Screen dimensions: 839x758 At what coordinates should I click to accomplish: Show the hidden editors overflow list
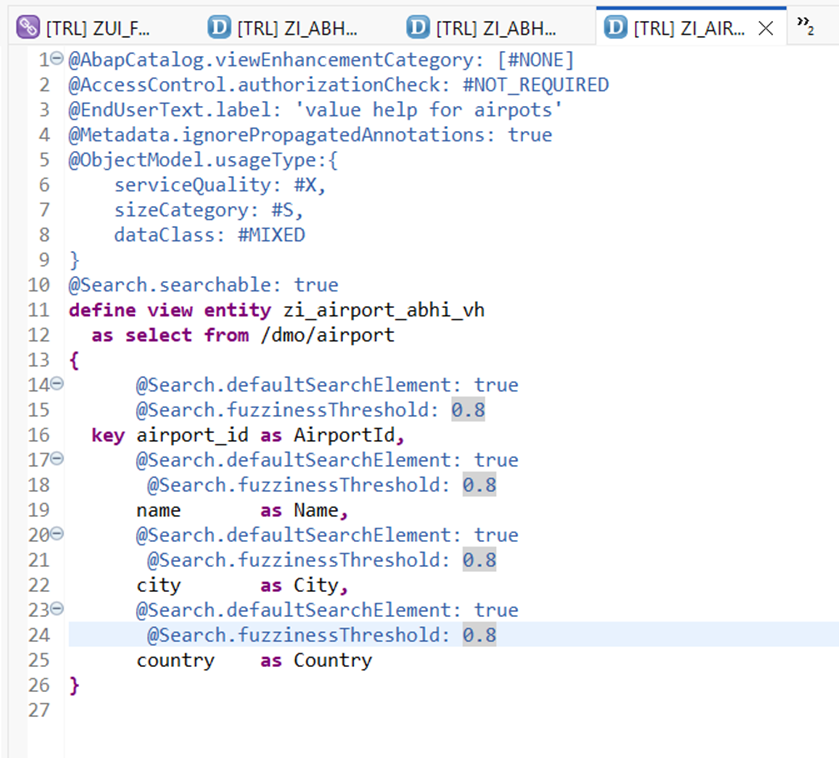(x=805, y=28)
